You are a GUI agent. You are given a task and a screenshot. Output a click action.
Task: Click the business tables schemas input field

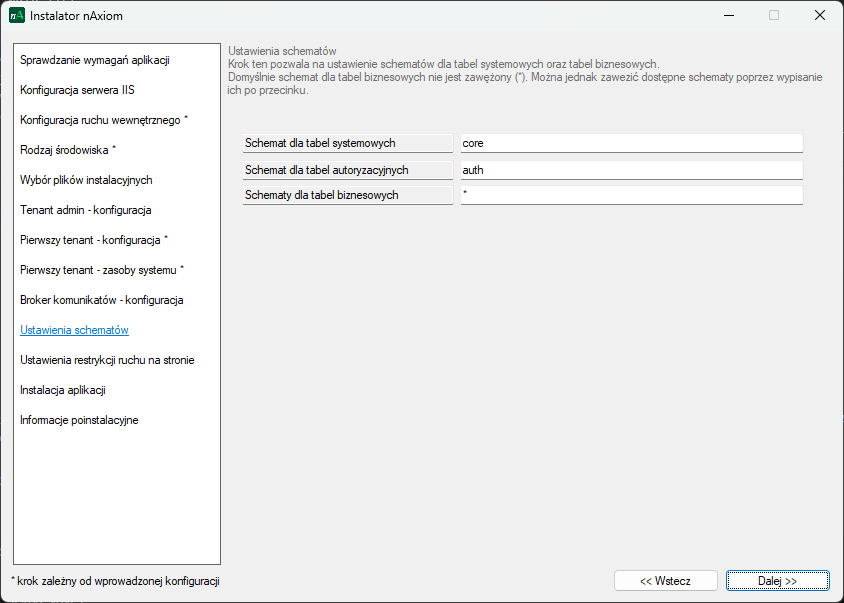pyautogui.click(x=631, y=195)
